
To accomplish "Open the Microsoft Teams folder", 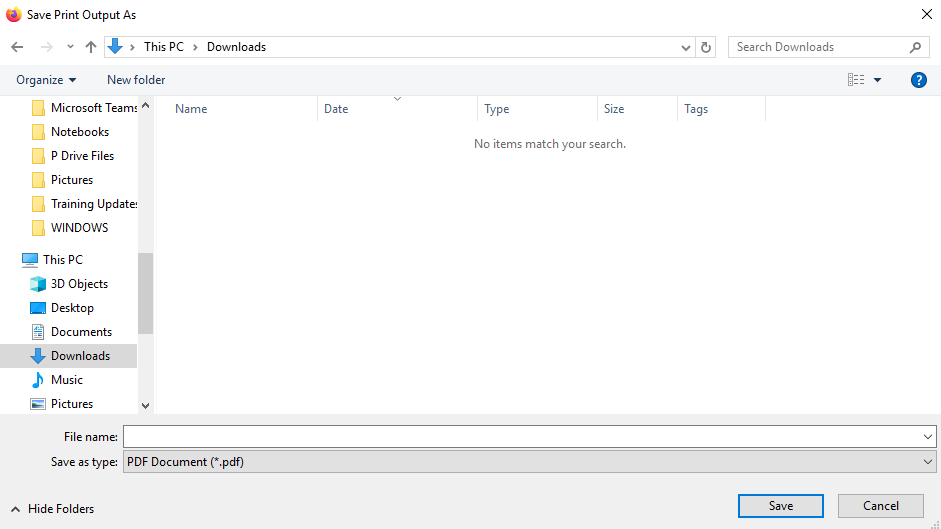I will pos(84,107).
